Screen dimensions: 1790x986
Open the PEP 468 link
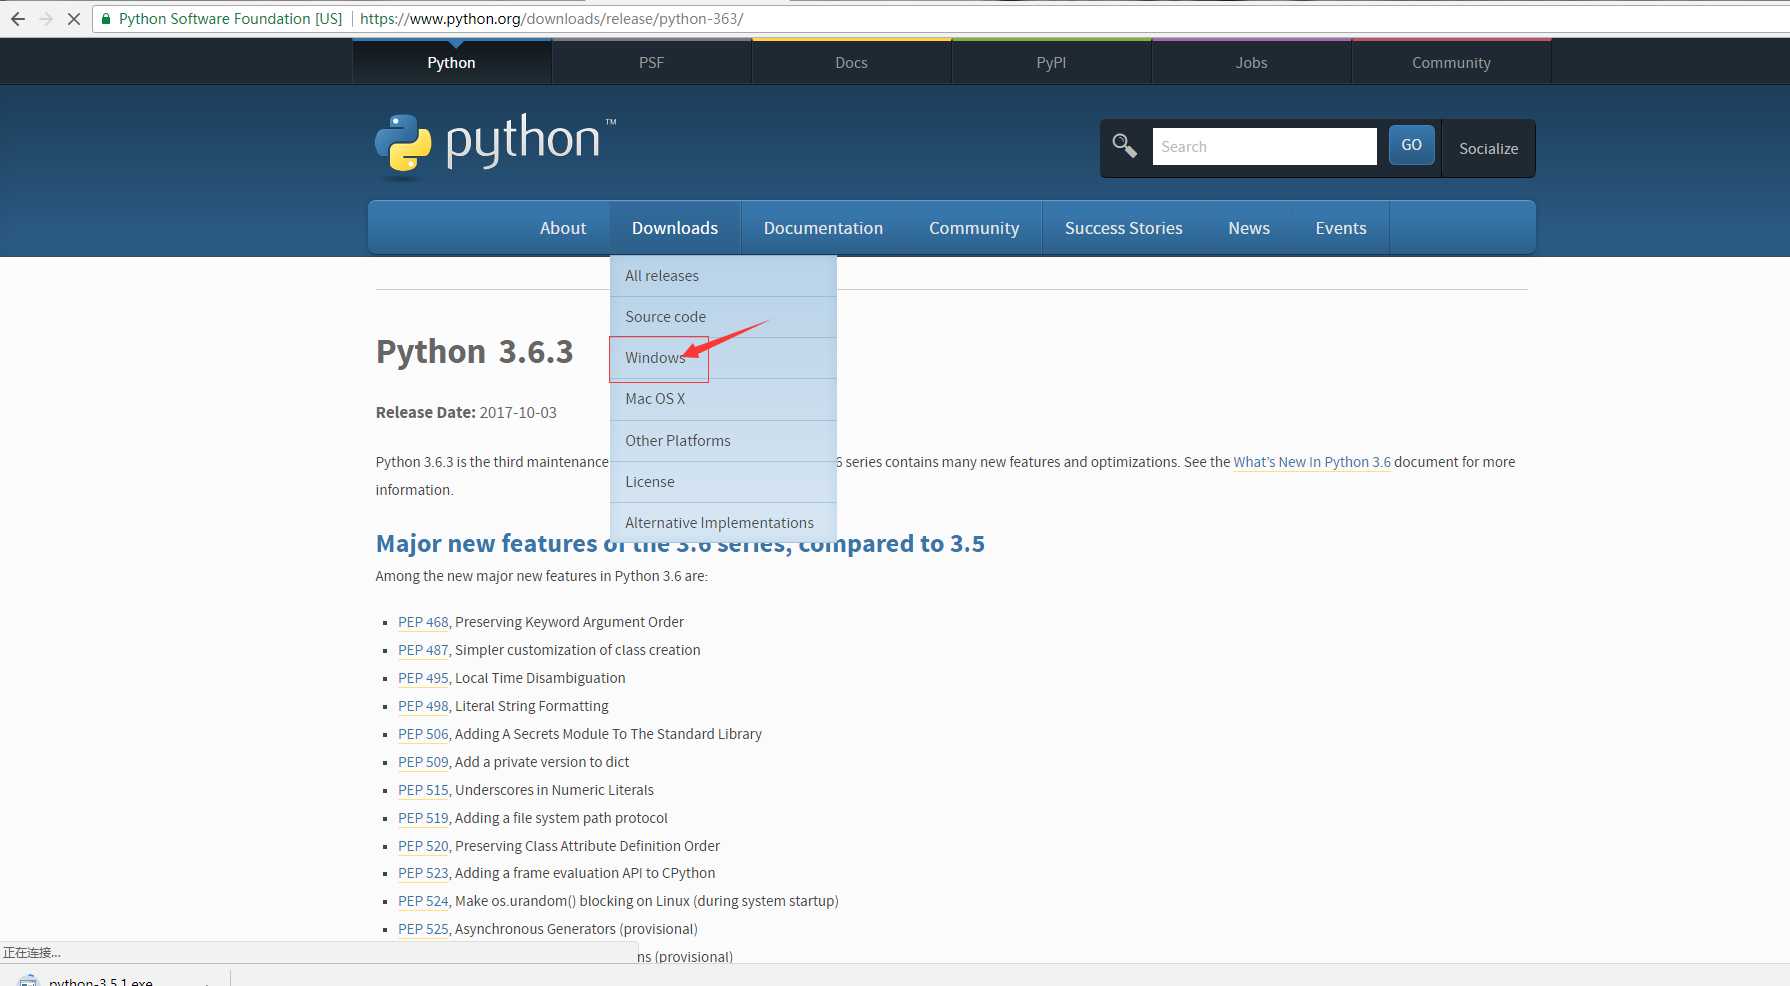[x=423, y=622]
